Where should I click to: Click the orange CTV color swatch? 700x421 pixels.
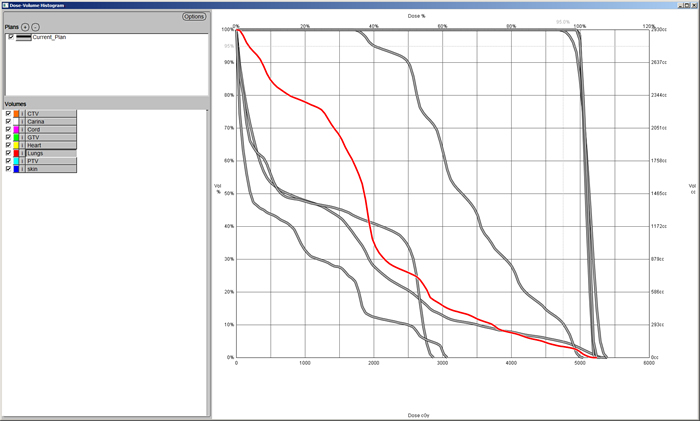click(16, 114)
